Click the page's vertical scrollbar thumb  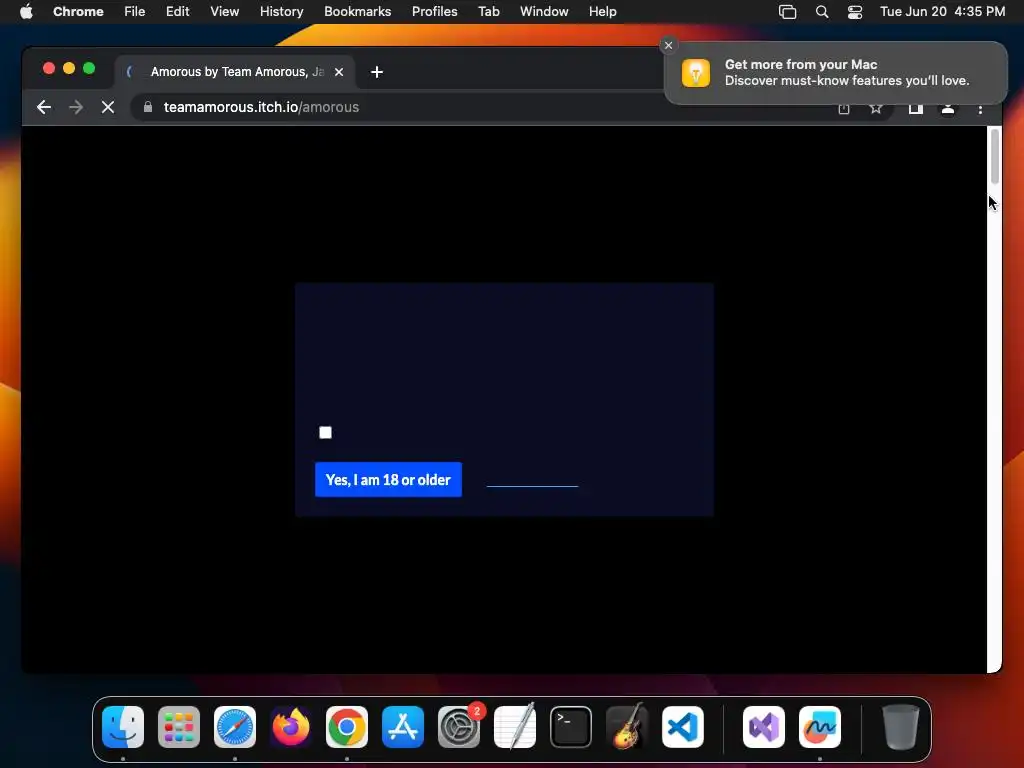point(995,157)
